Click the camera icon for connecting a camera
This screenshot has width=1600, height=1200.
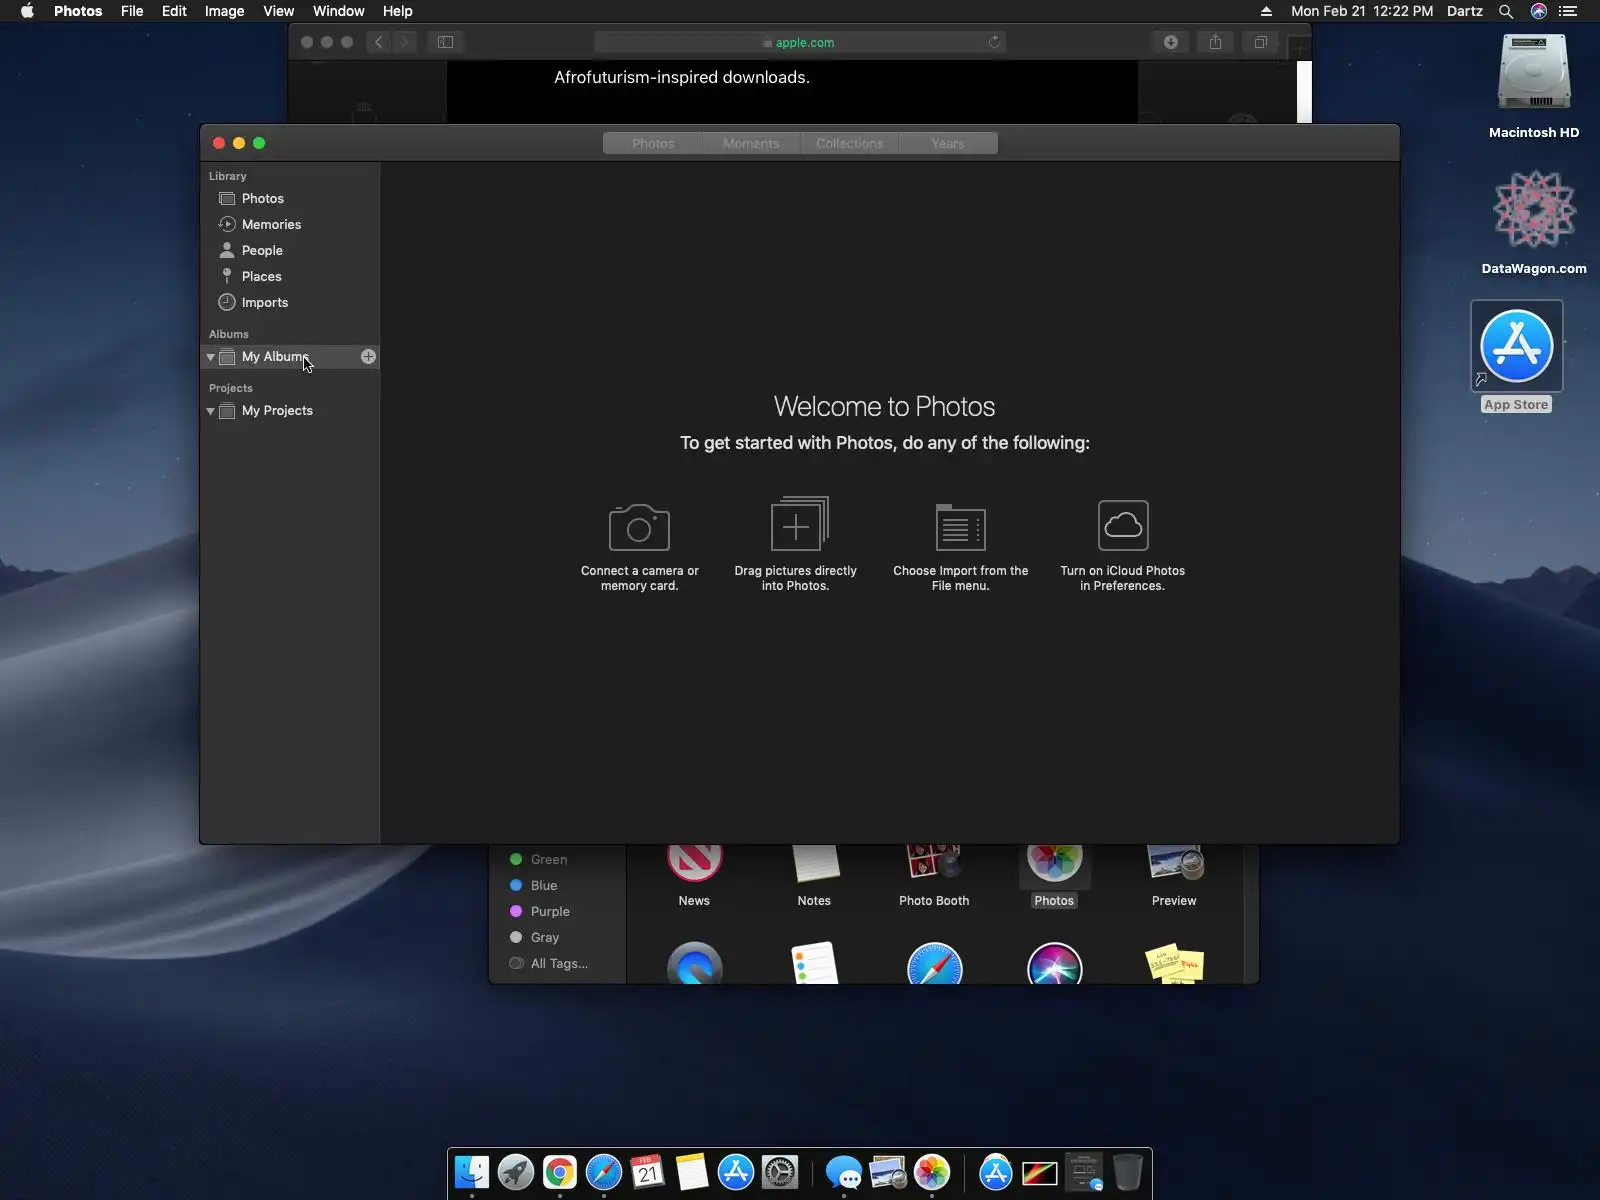[639, 527]
